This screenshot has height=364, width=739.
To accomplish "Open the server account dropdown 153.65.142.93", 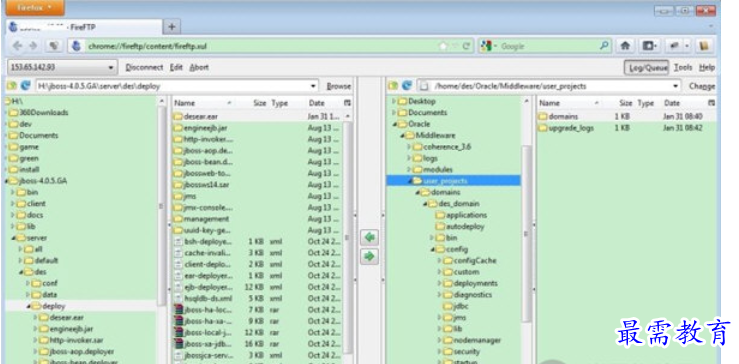I will click(x=62, y=67).
